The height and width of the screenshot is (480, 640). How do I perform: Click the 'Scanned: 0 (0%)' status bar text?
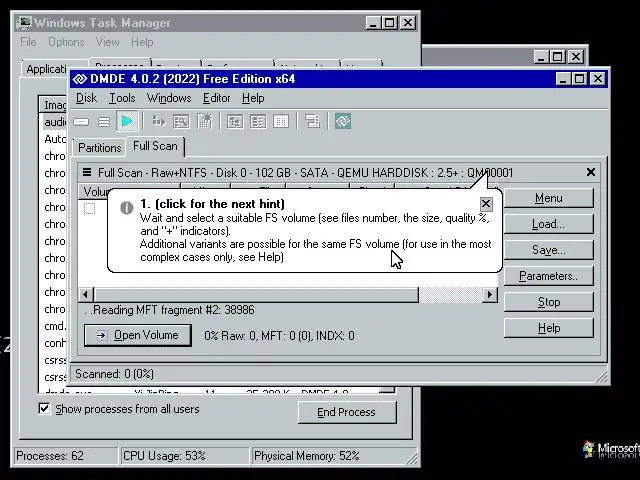tap(114, 374)
